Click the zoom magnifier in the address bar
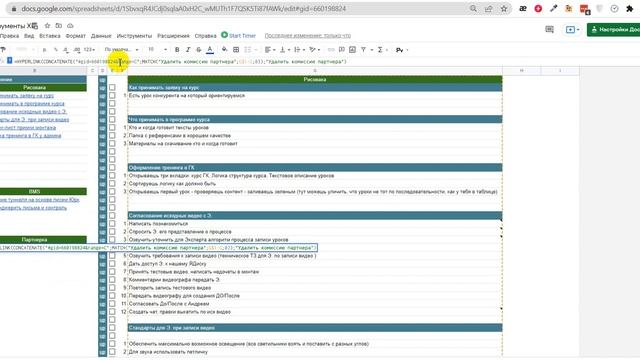640x360 pixels. pyautogui.click(x=473, y=9)
